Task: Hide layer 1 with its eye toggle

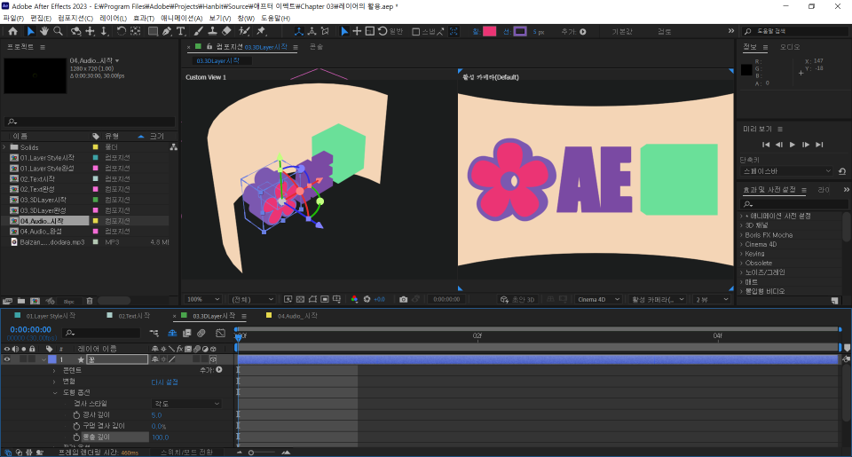Action: click(x=7, y=359)
